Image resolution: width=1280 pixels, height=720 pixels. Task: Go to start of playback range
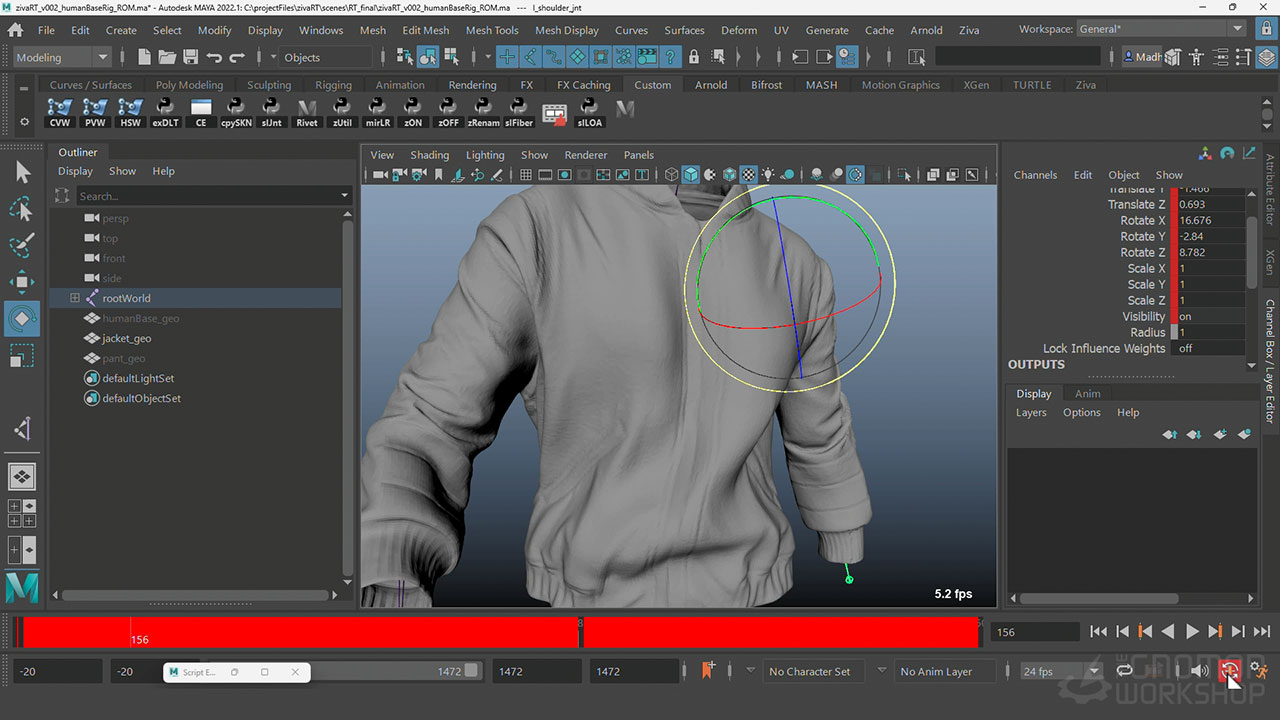[x=1098, y=631]
